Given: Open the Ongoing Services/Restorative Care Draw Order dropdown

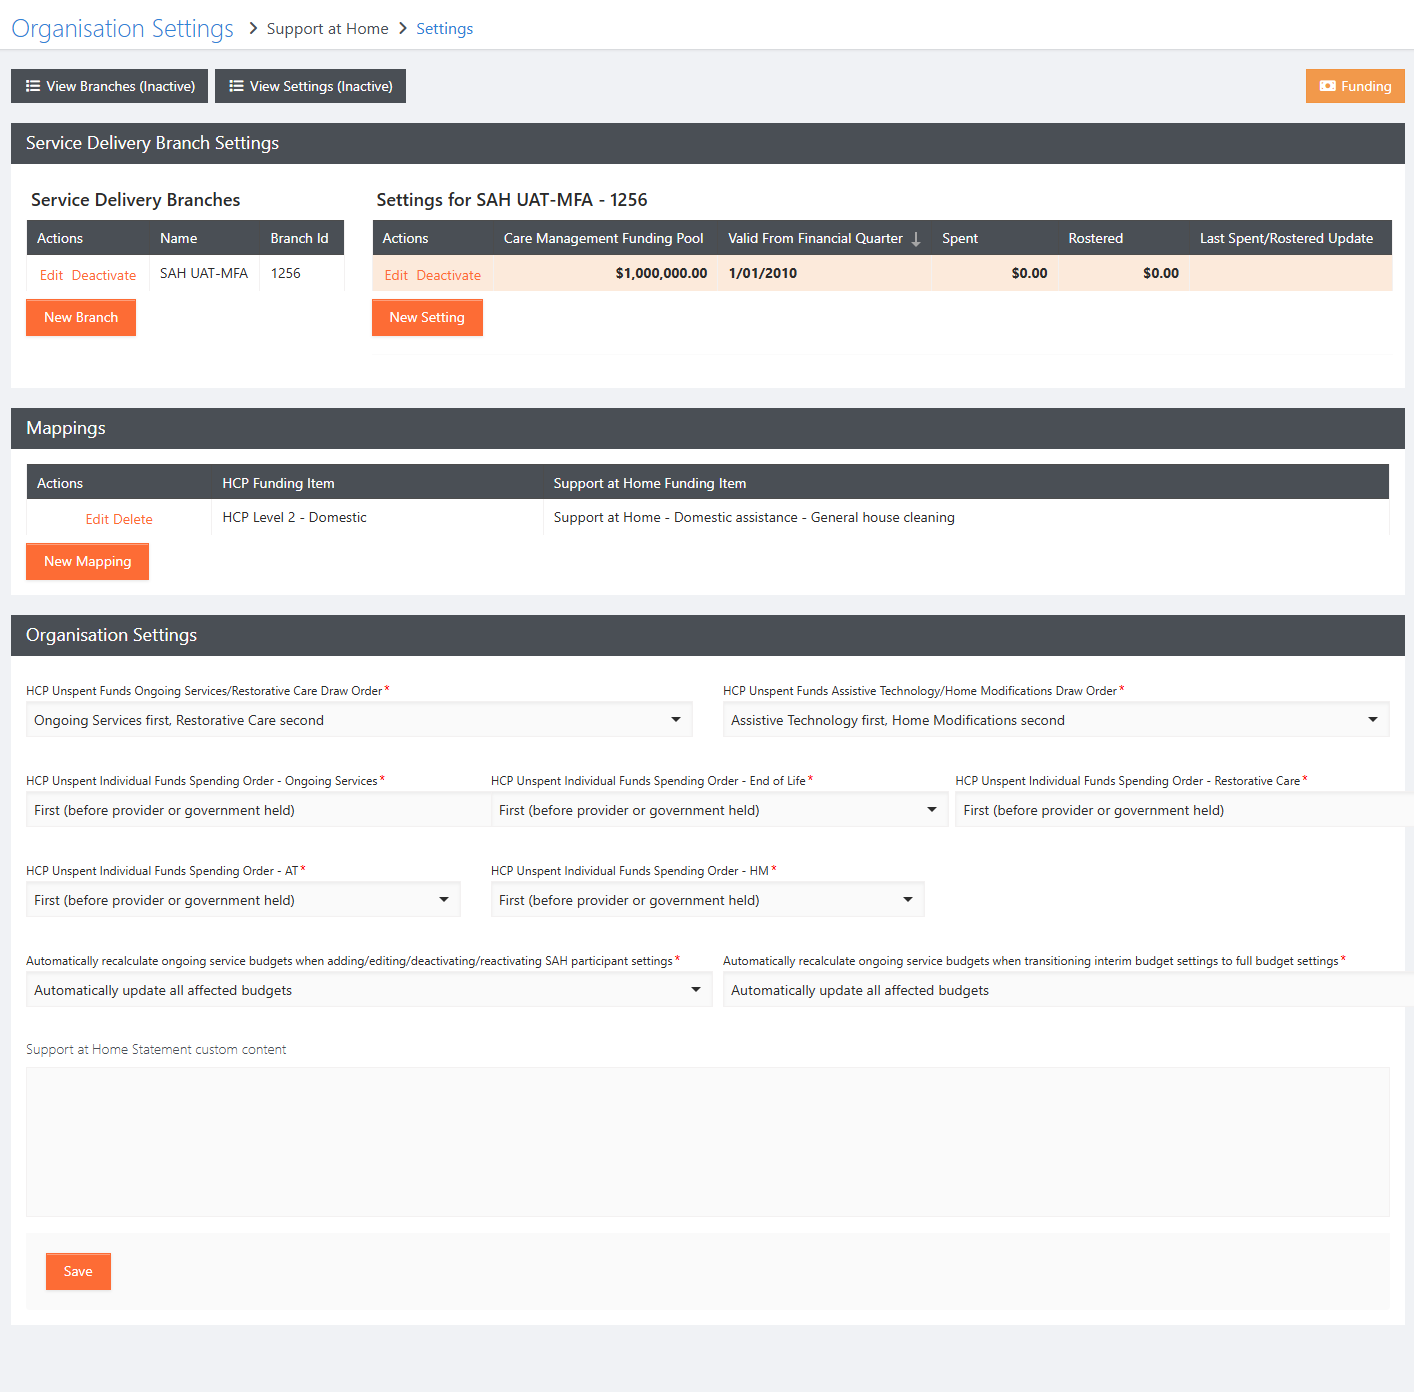Looking at the screenshot, I should (x=359, y=720).
